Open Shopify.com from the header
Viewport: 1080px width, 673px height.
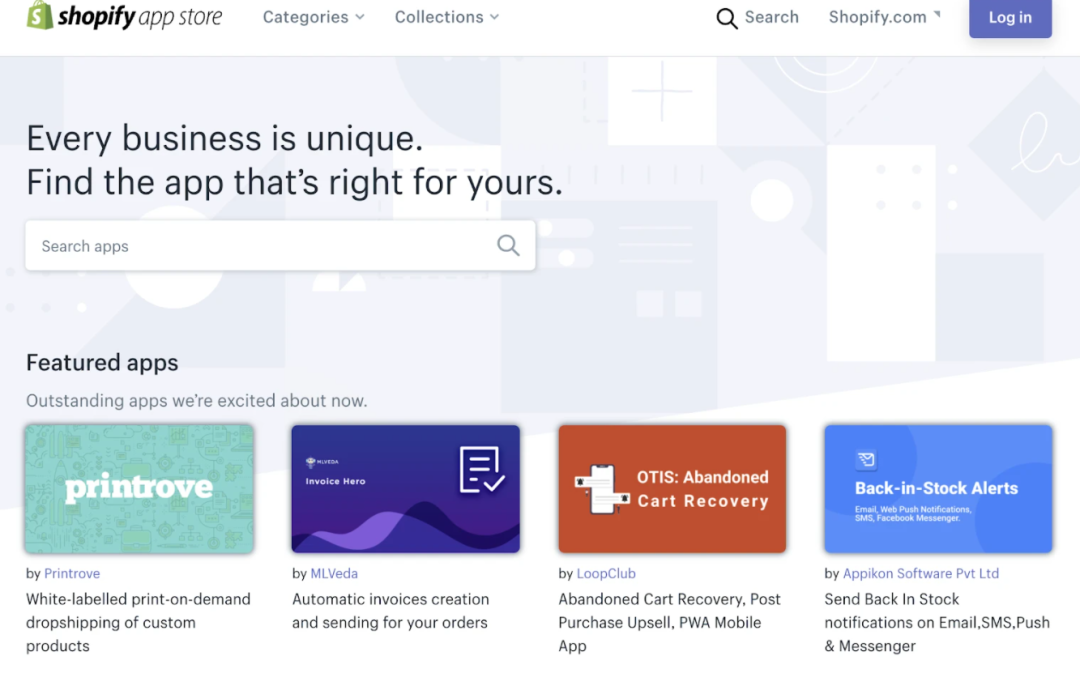(x=877, y=17)
